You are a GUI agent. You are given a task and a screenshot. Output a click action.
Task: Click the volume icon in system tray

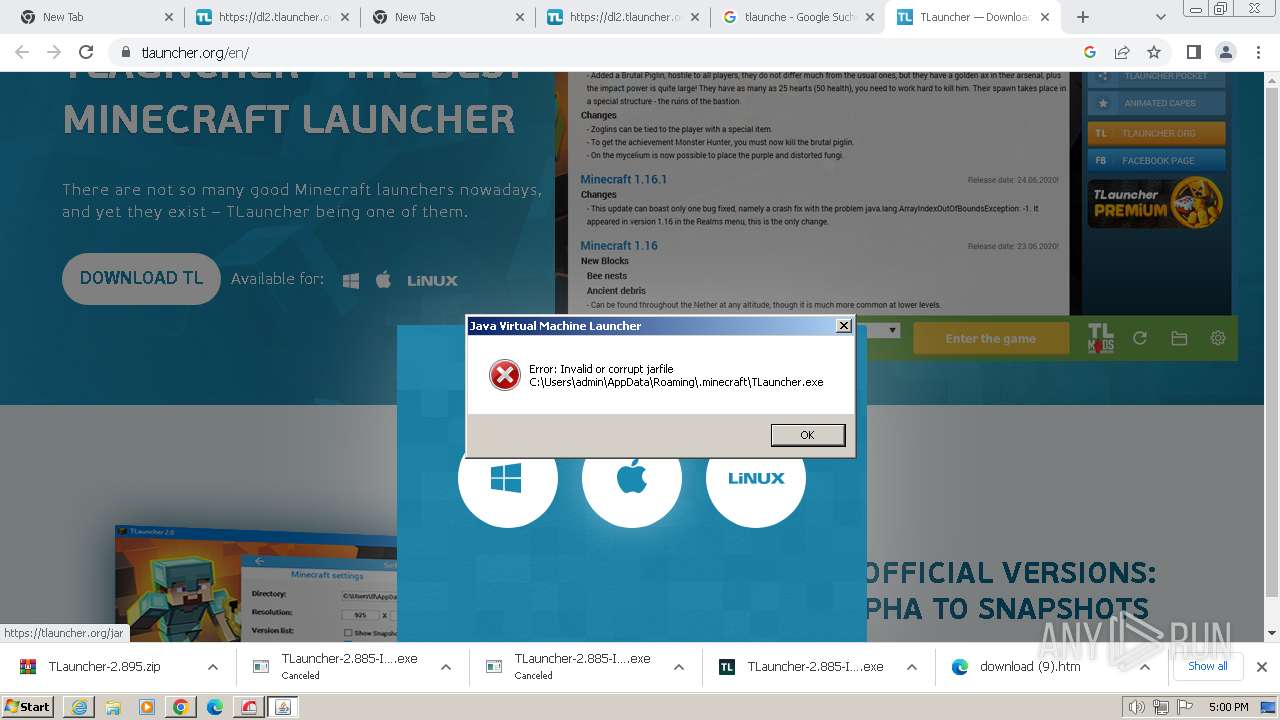coord(1135,707)
